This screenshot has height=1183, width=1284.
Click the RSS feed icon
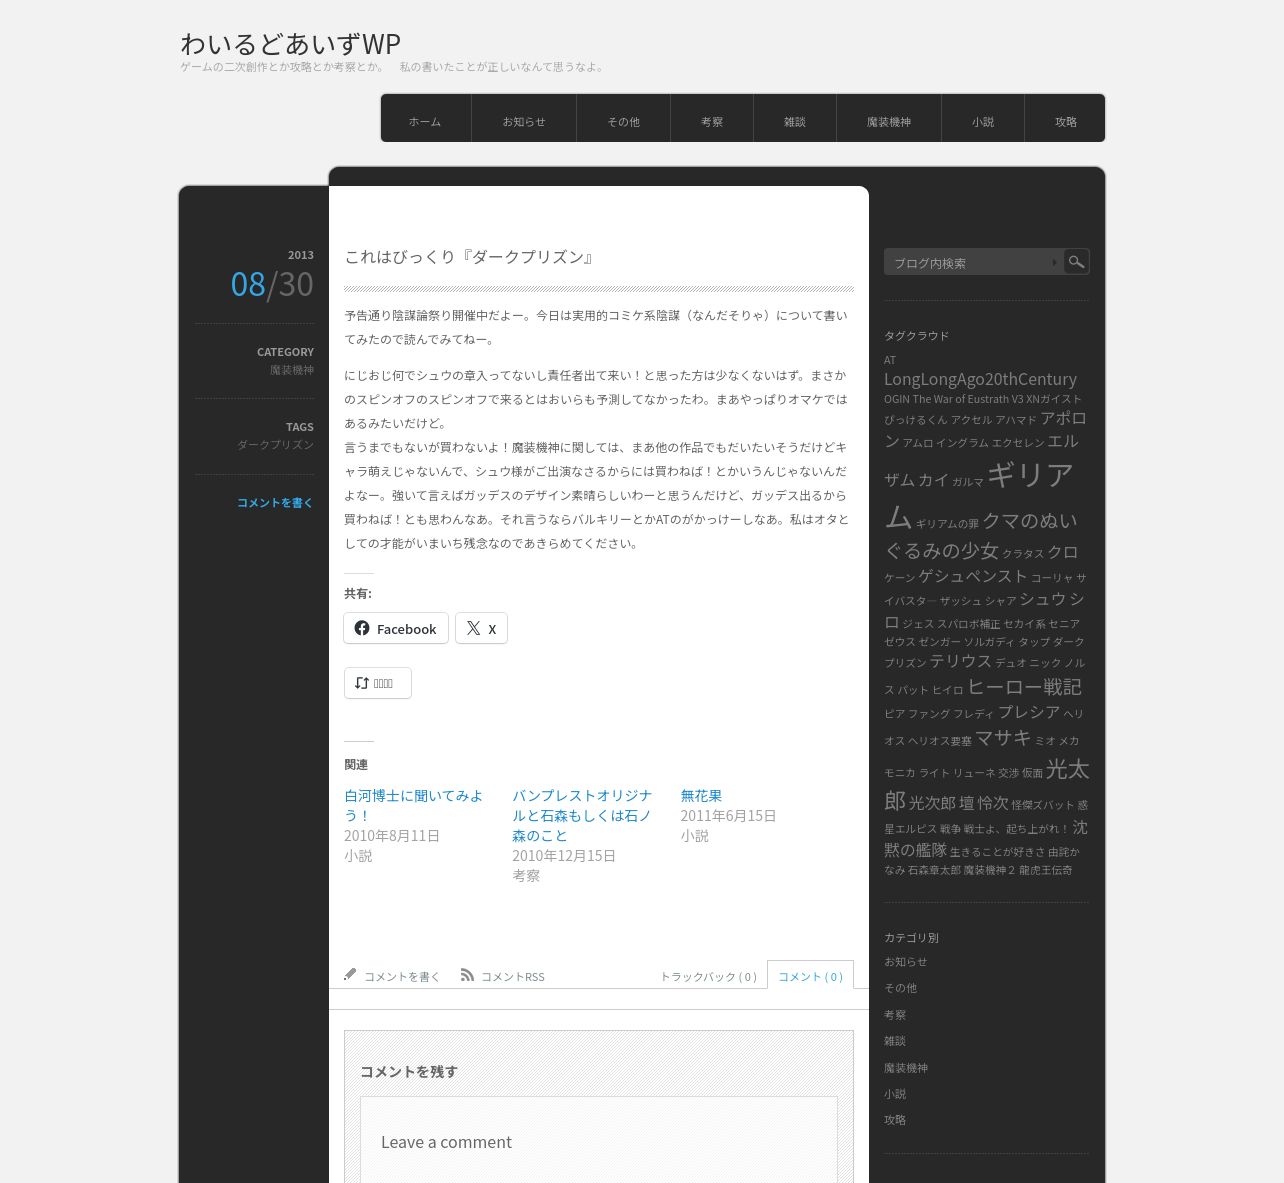467,974
